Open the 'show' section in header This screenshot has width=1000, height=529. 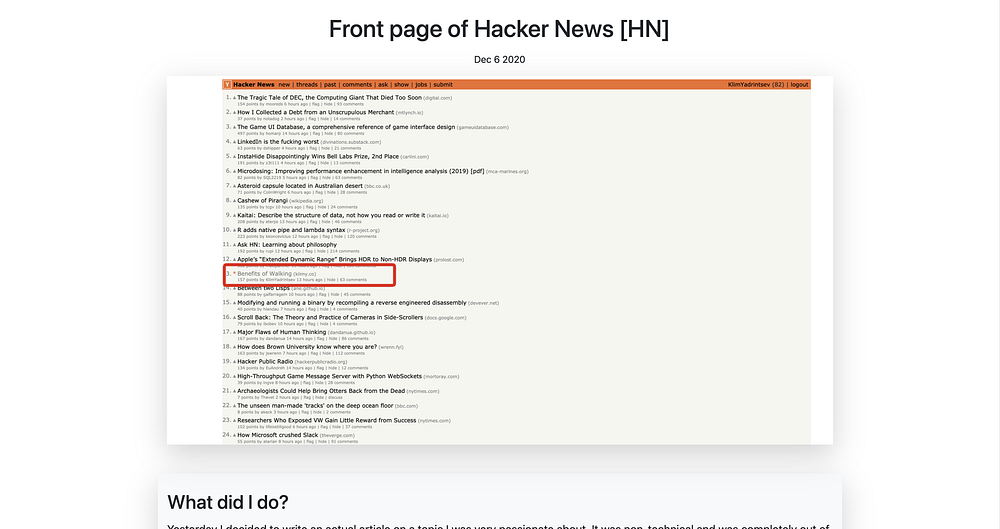(x=402, y=84)
